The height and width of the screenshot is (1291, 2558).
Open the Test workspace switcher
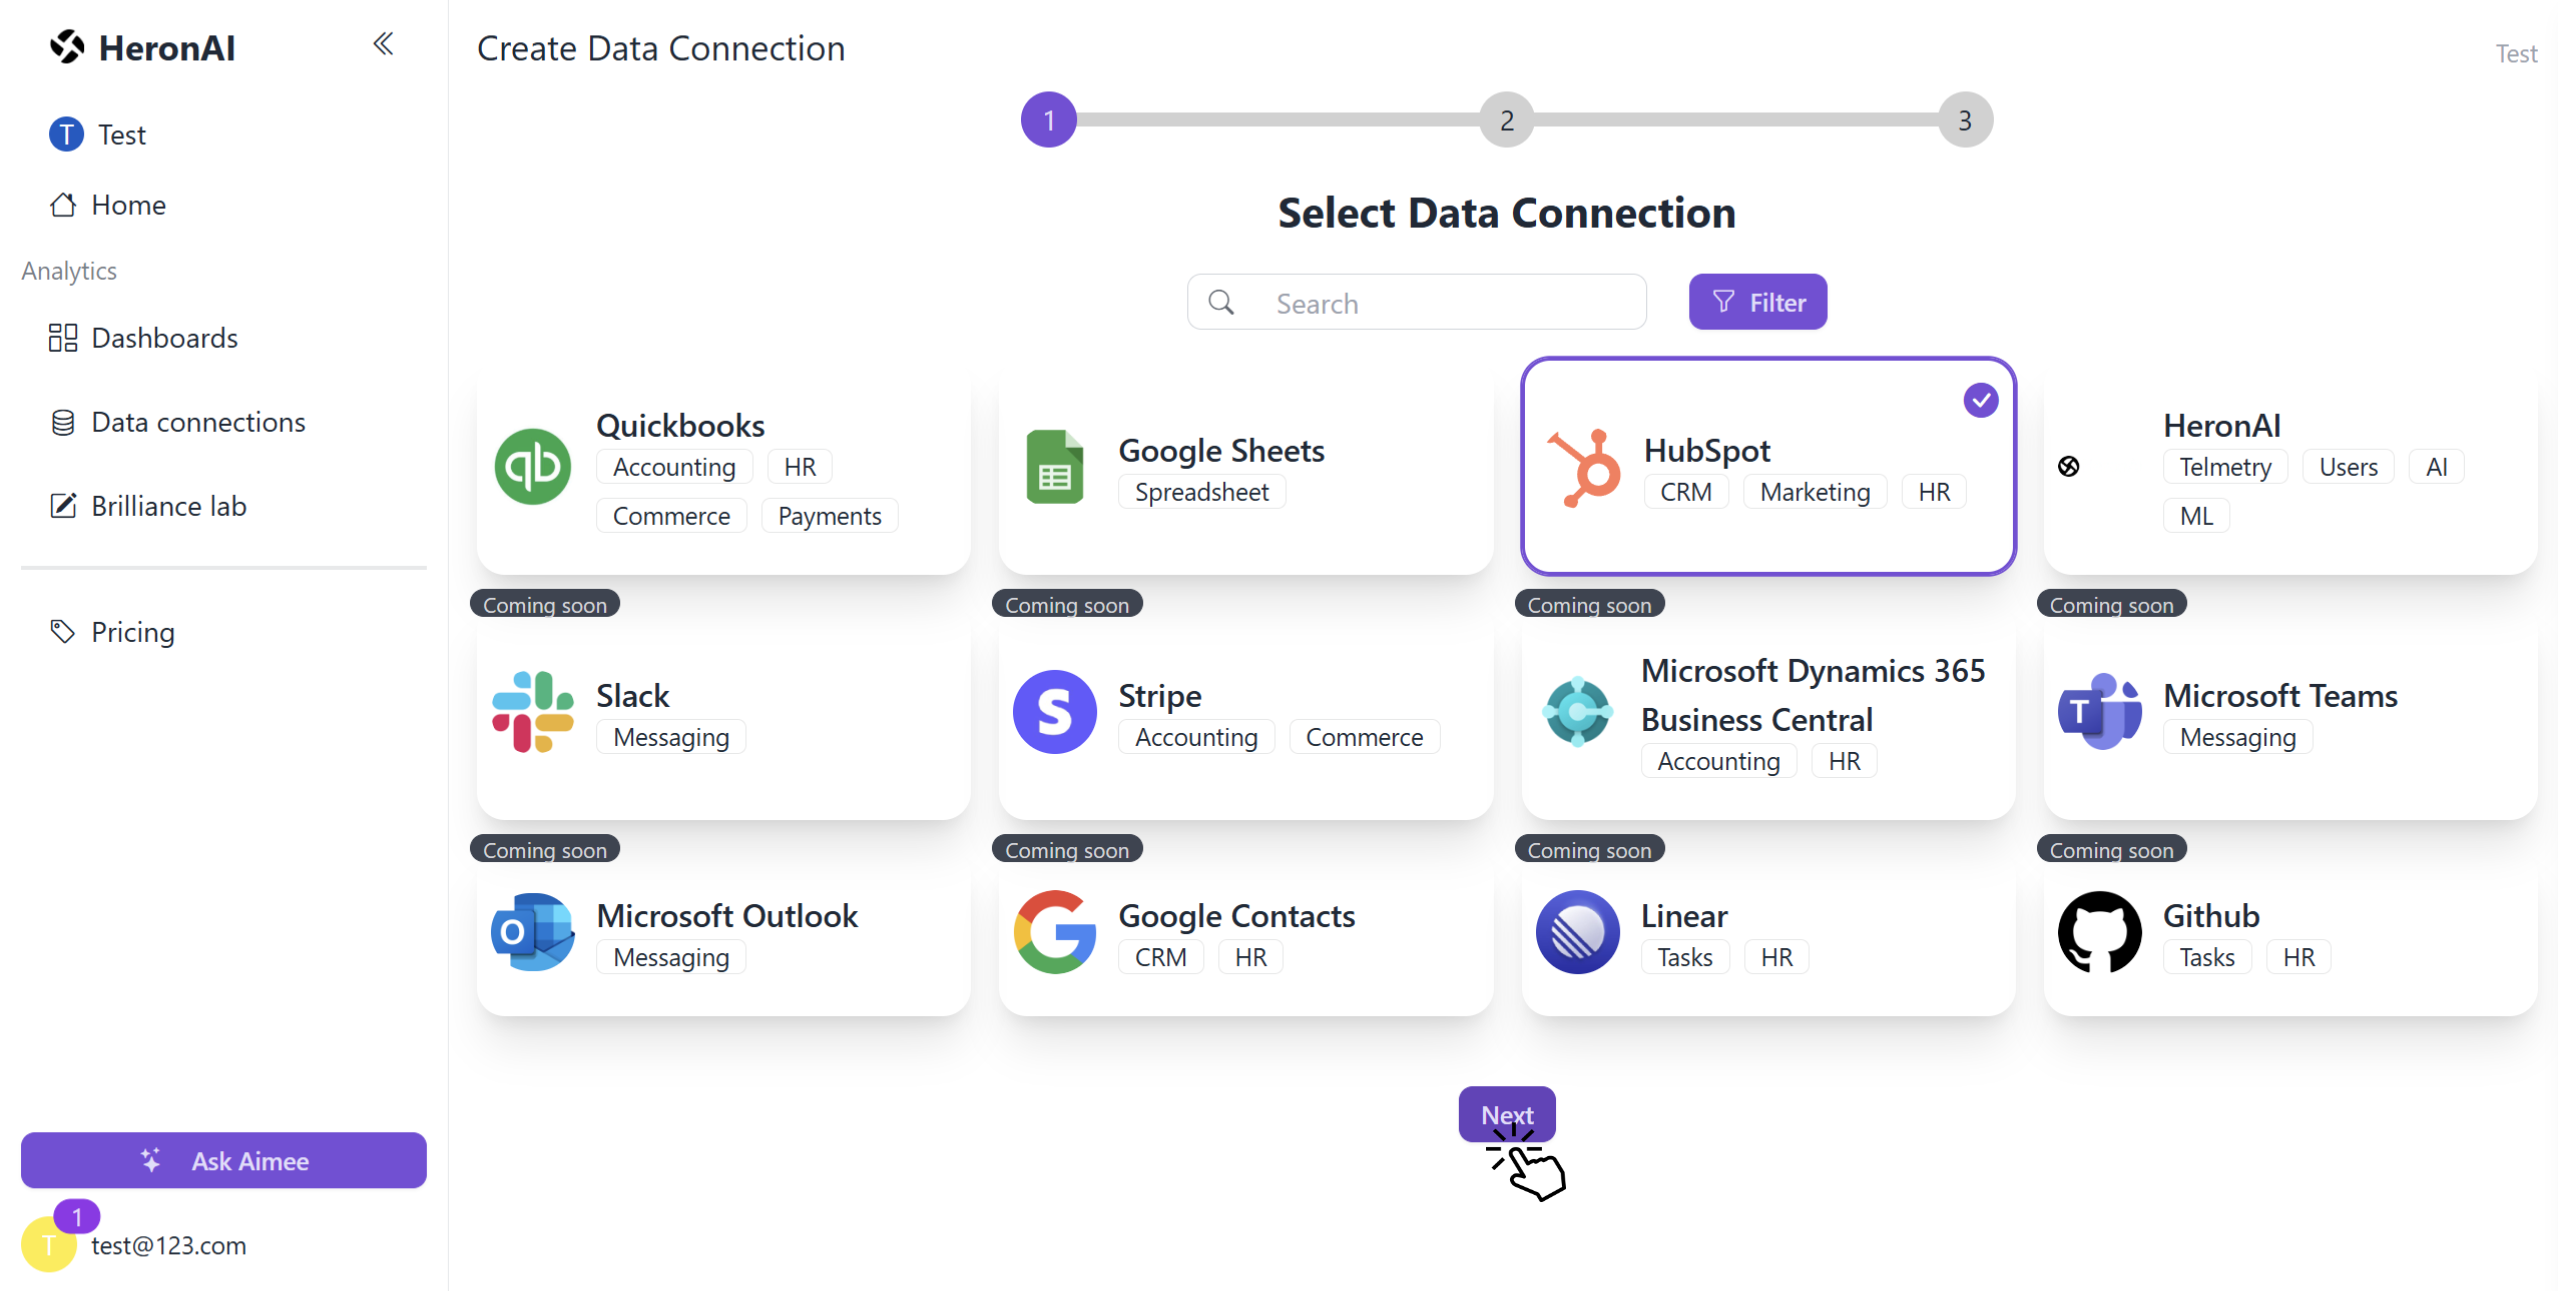[98, 134]
